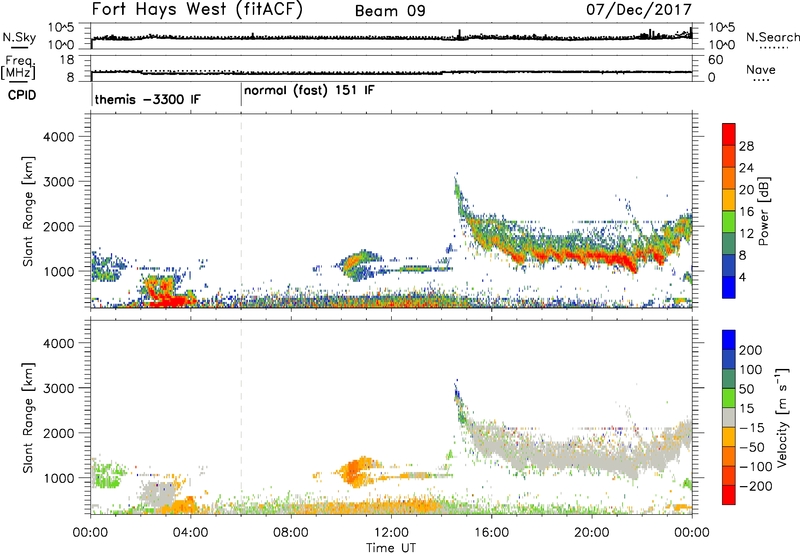Click the dashed CPID change line in the velocity panel
The height and width of the screenshot is (554, 800).
point(241,417)
